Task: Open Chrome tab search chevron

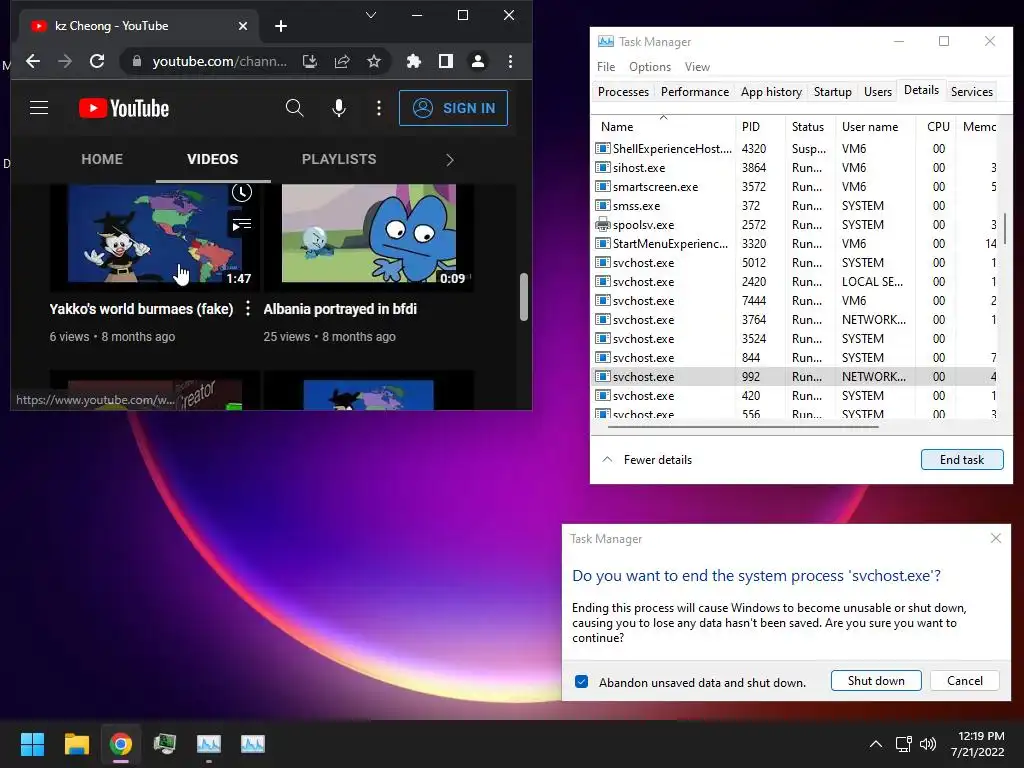Action: (x=371, y=15)
